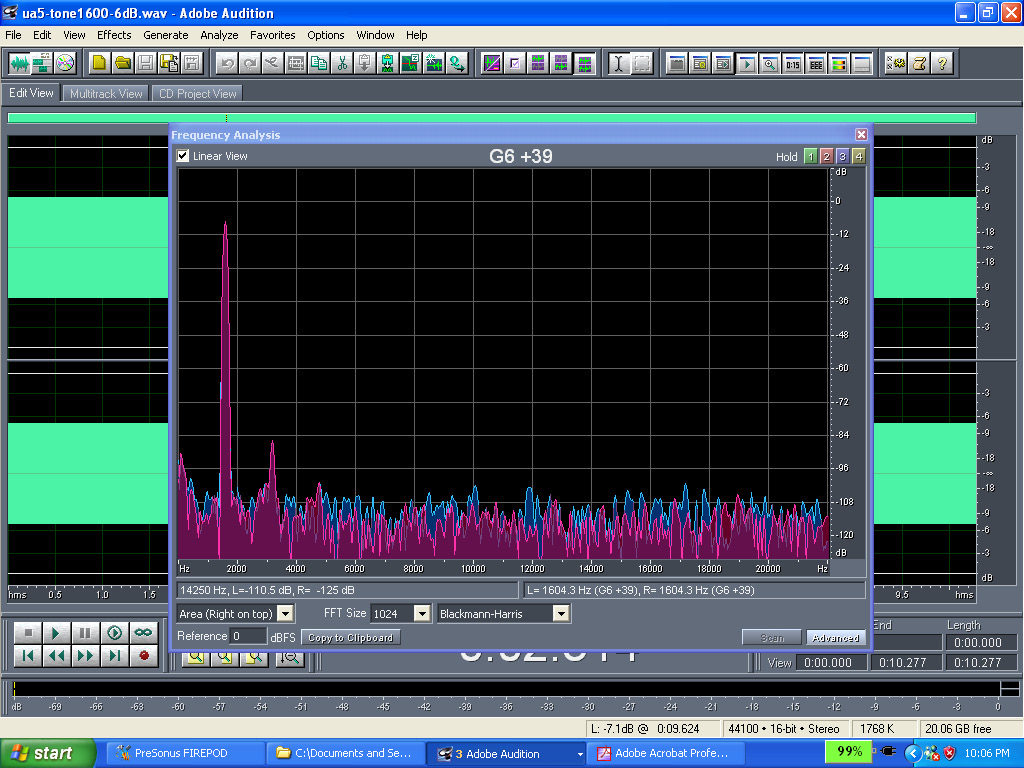Click the scissors Cut icon in toolbar

tap(342, 63)
